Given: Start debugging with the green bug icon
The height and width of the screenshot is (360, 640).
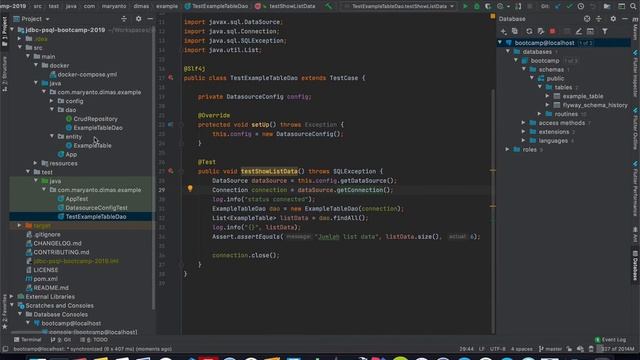Looking at the screenshot, I should 476,6.
